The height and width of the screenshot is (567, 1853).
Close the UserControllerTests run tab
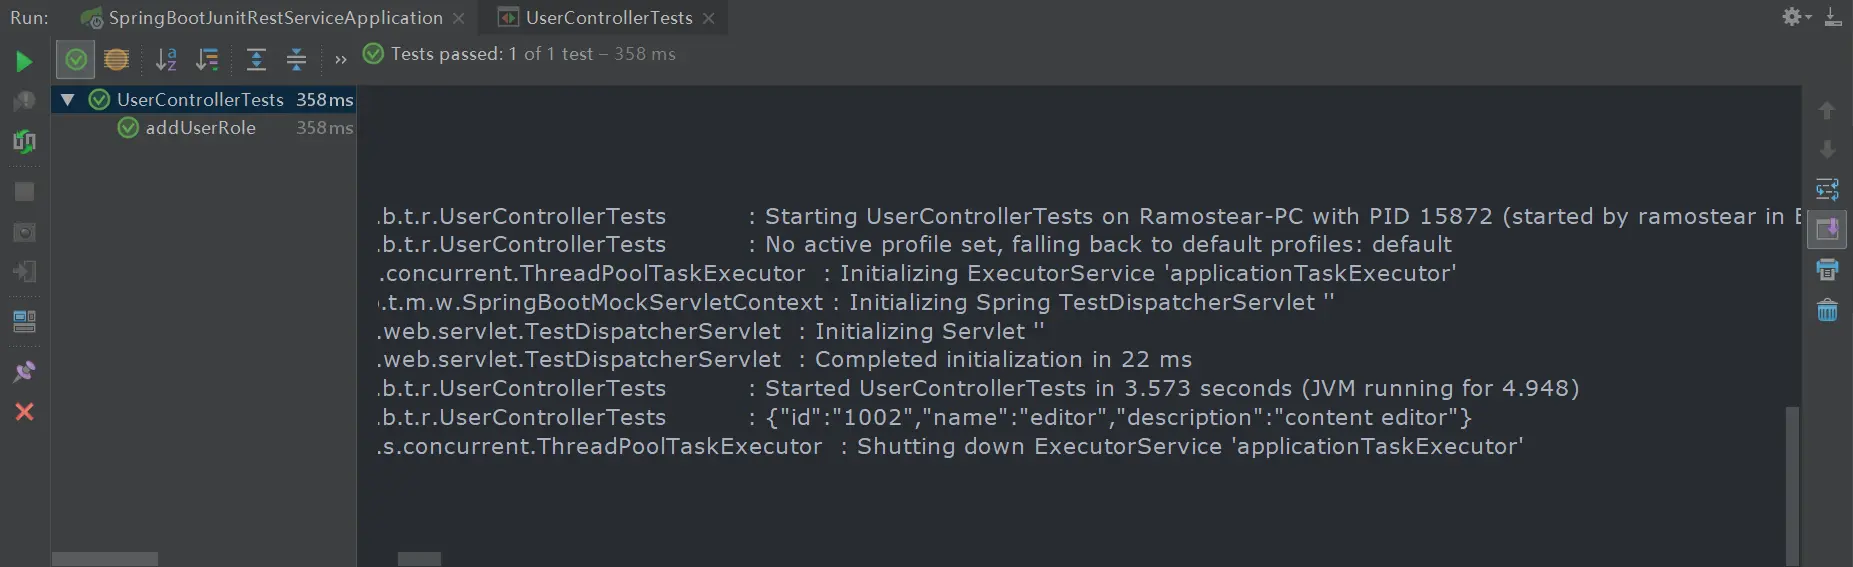pyautogui.click(x=709, y=18)
